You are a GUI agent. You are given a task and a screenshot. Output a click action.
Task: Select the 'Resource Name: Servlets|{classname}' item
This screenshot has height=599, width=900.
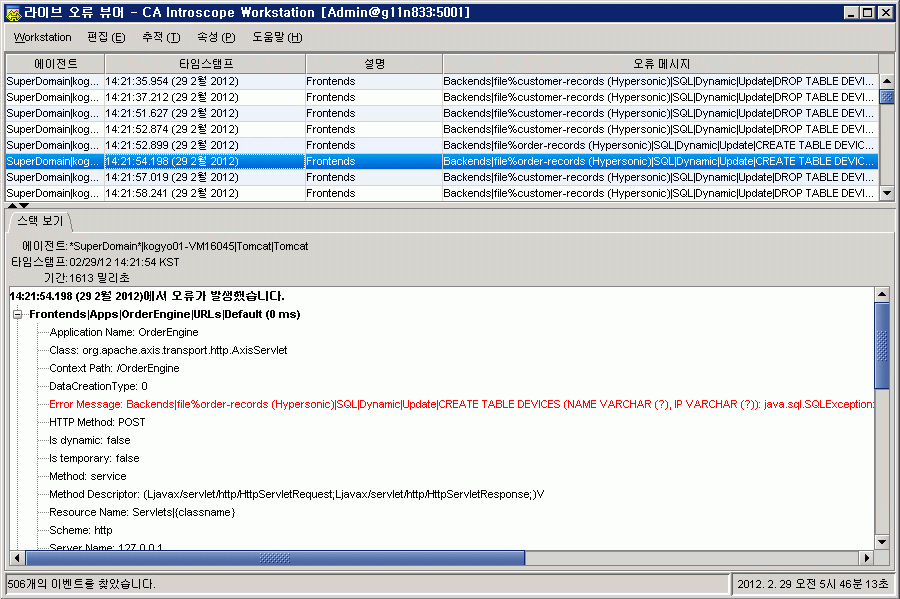(142, 512)
